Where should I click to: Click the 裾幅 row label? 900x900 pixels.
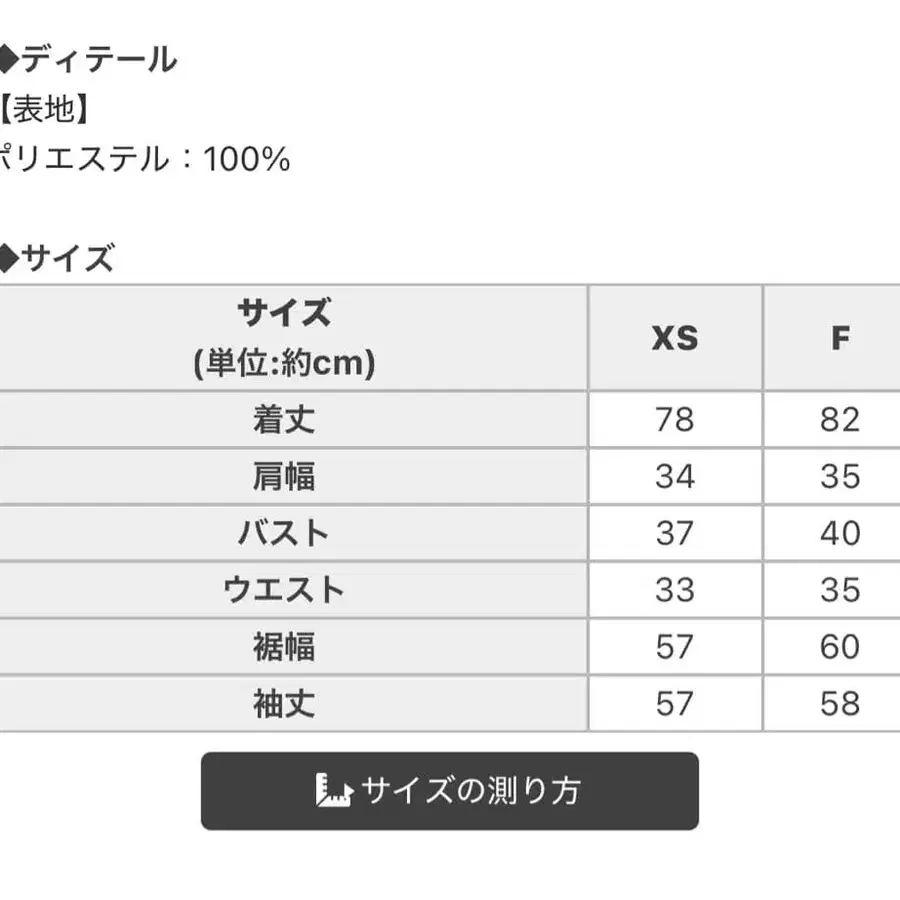coord(284,647)
